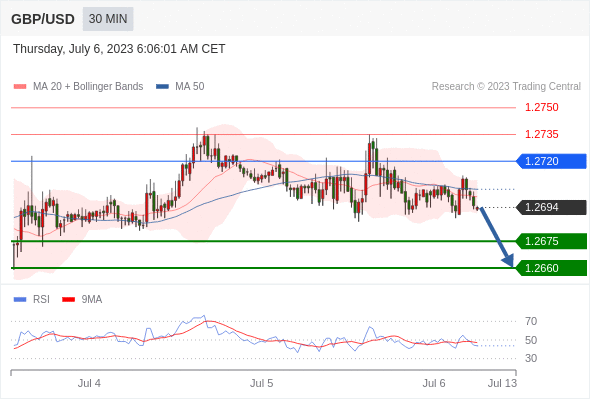Click the GBP/USD pair title
The image size is (590, 400).
pos(43,19)
